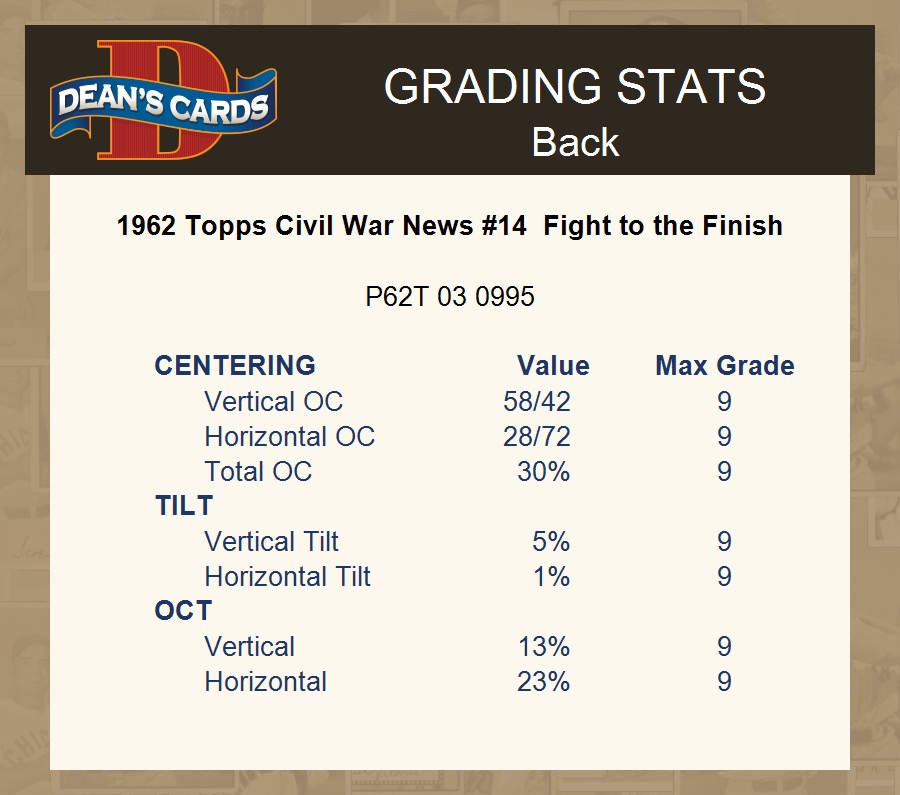This screenshot has width=900, height=795.
Task: Click the 1962 Topps Civil War News card title
Action: [449, 226]
